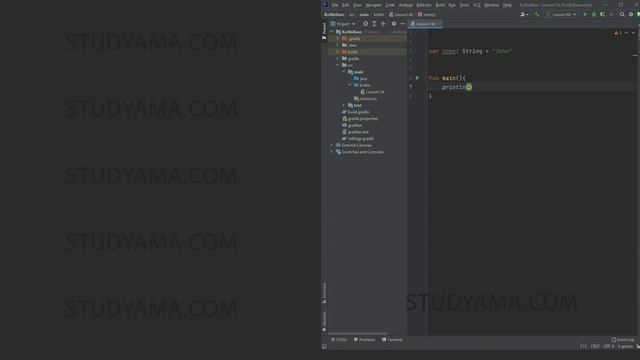Expand External Libraries node

point(331,145)
